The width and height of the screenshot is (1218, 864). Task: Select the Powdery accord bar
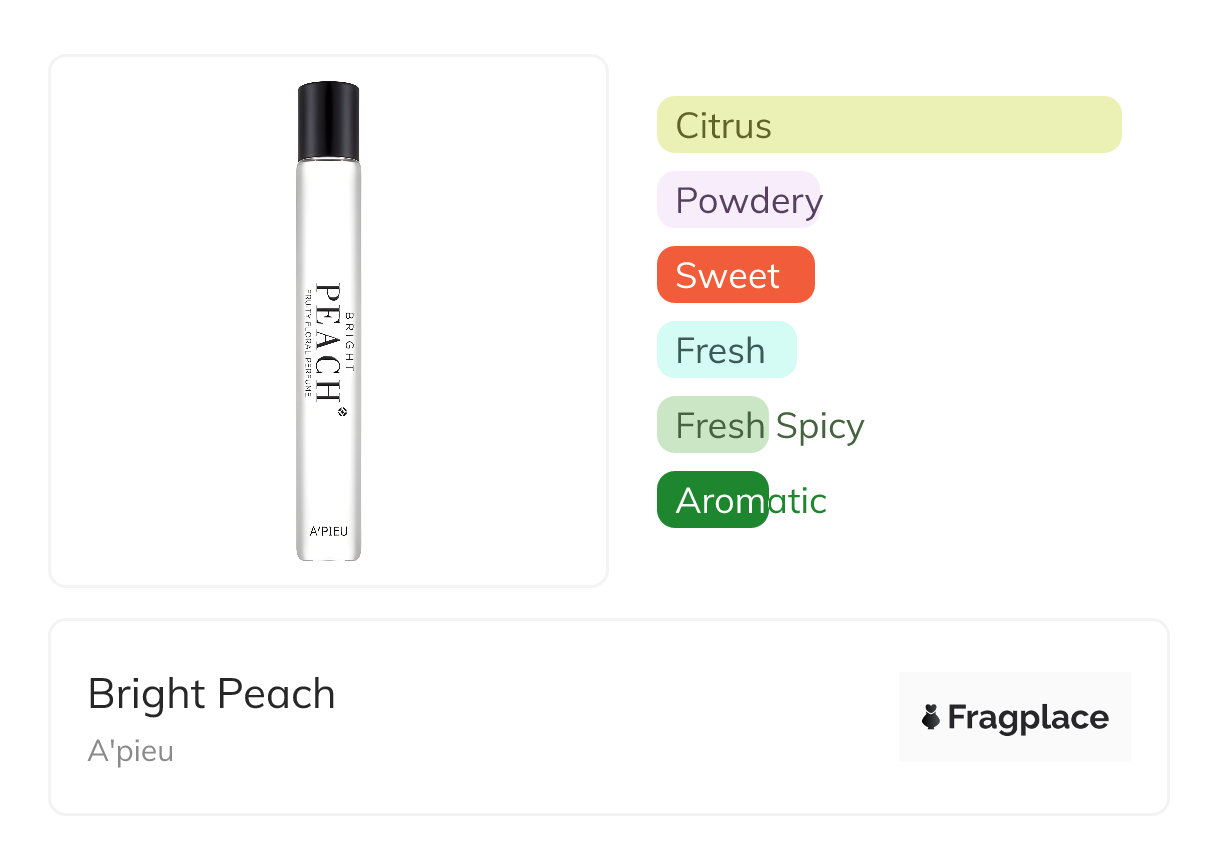pyautogui.click(x=738, y=200)
